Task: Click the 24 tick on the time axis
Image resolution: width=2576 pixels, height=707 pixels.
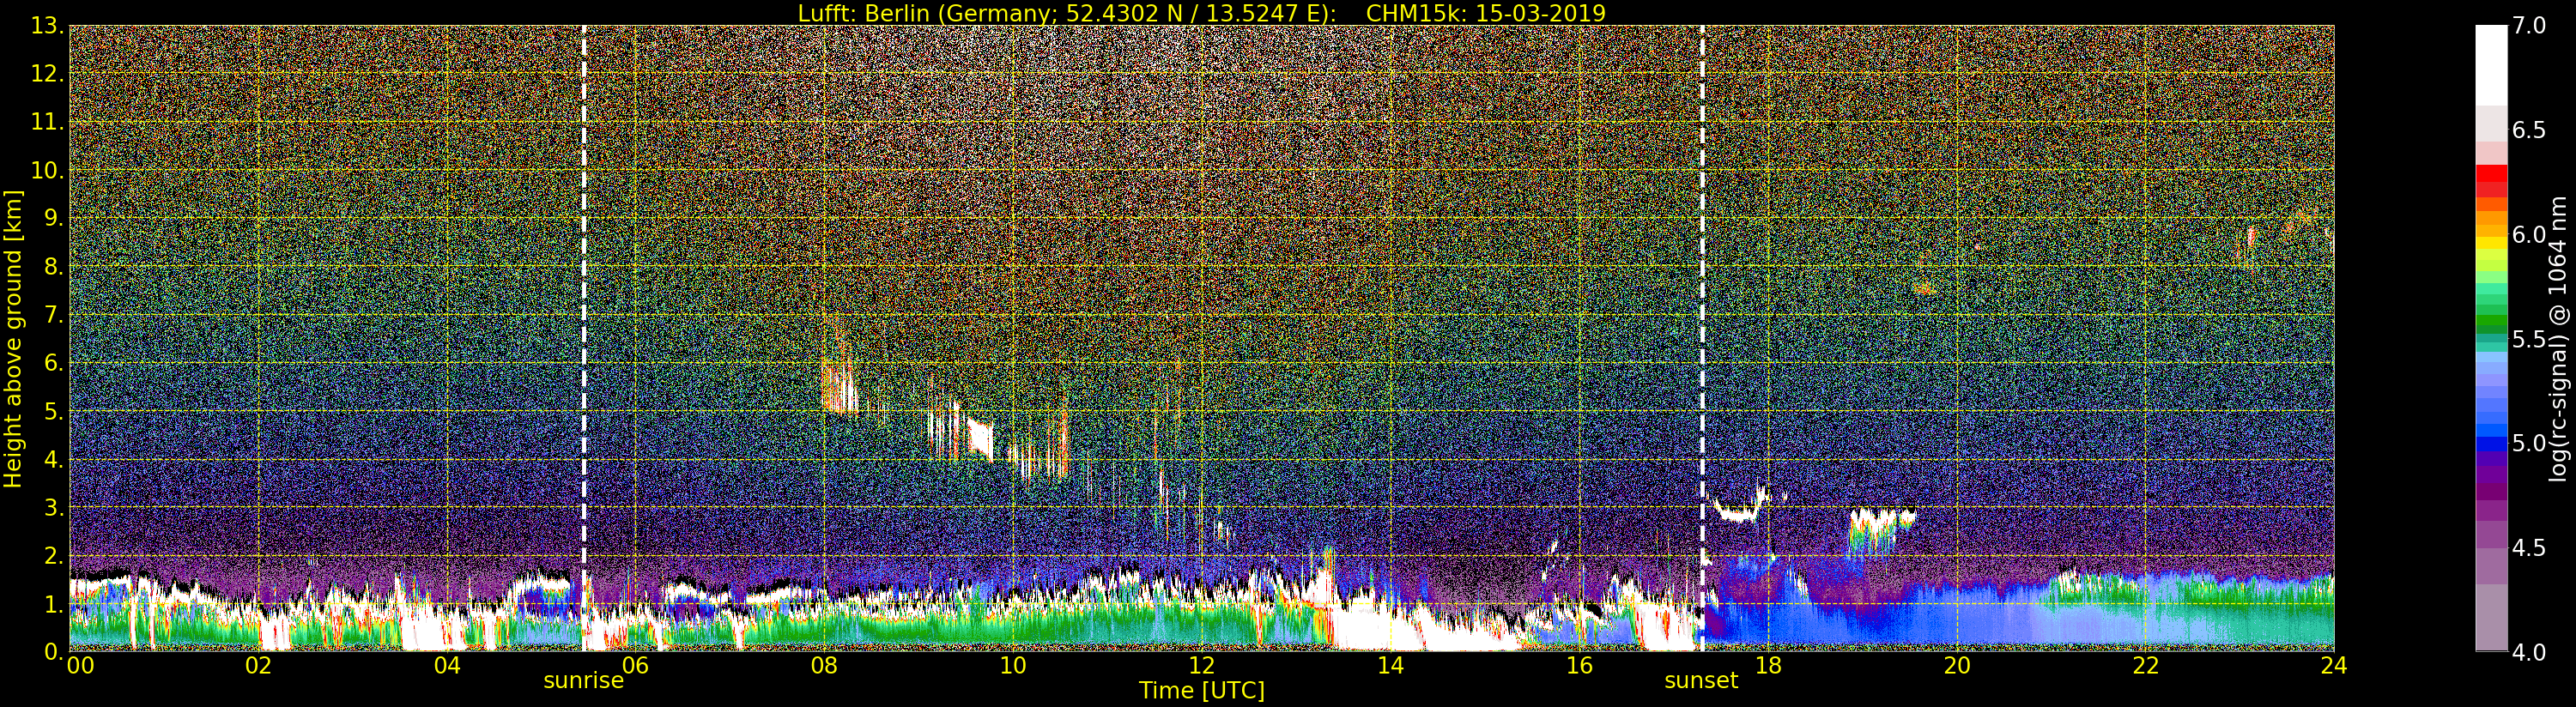Action: tap(2334, 666)
